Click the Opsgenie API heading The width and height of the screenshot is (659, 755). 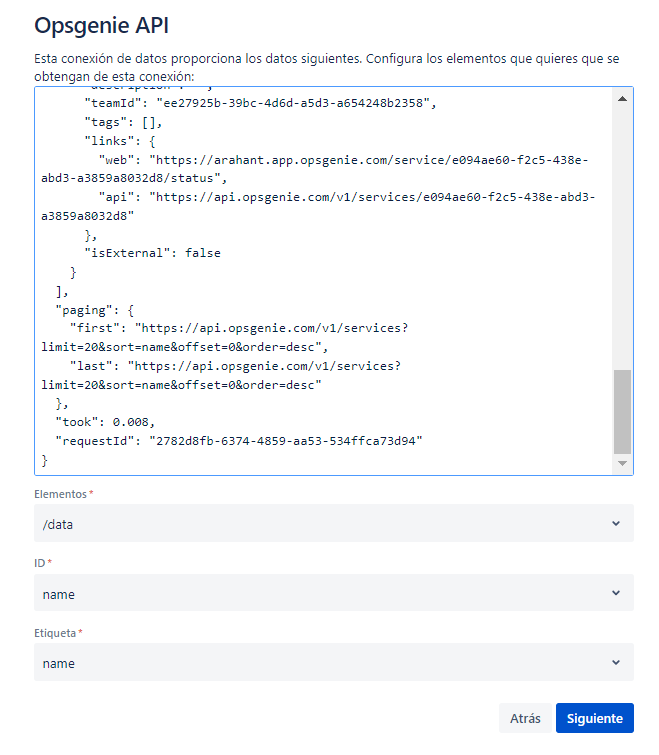[102, 25]
